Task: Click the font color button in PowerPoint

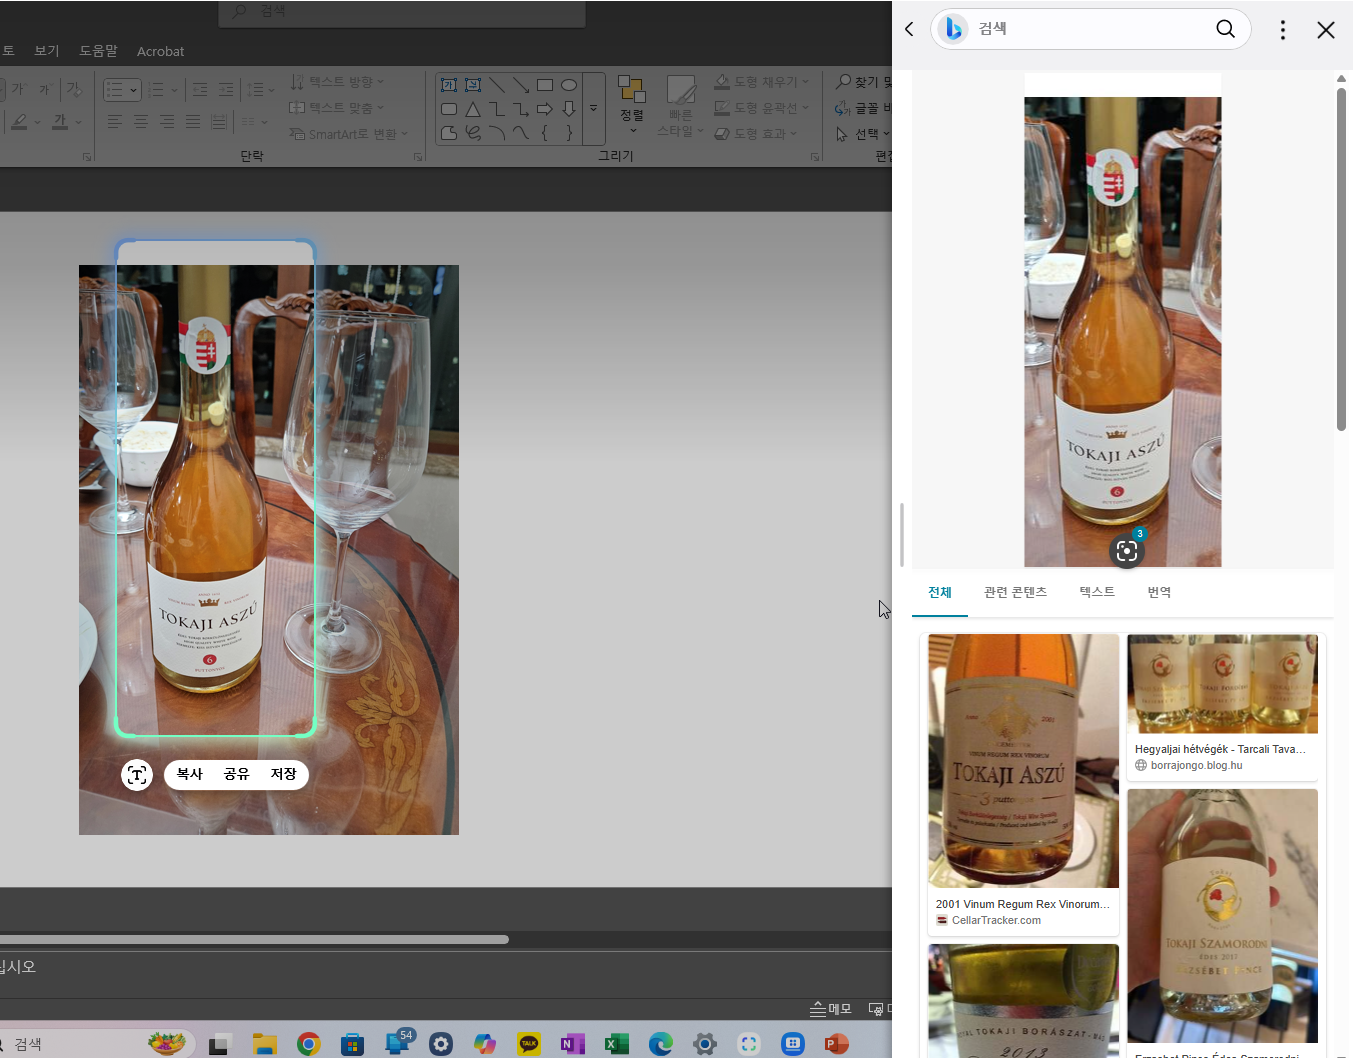Action: pos(60,122)
